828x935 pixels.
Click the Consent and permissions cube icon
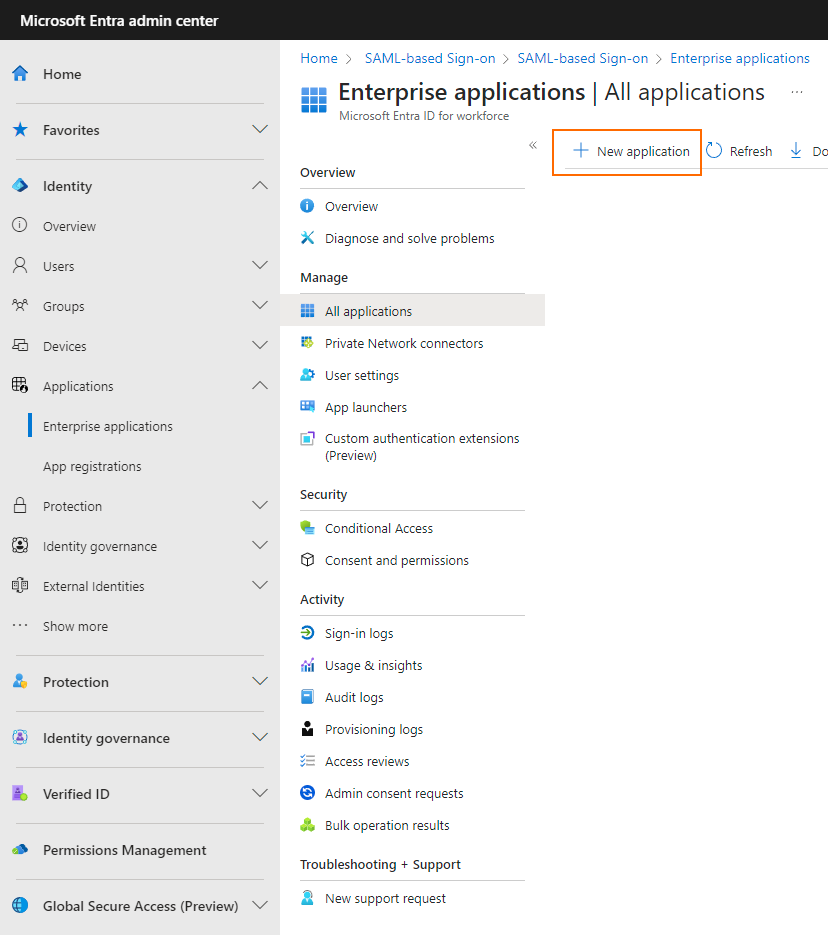[308, 560]
